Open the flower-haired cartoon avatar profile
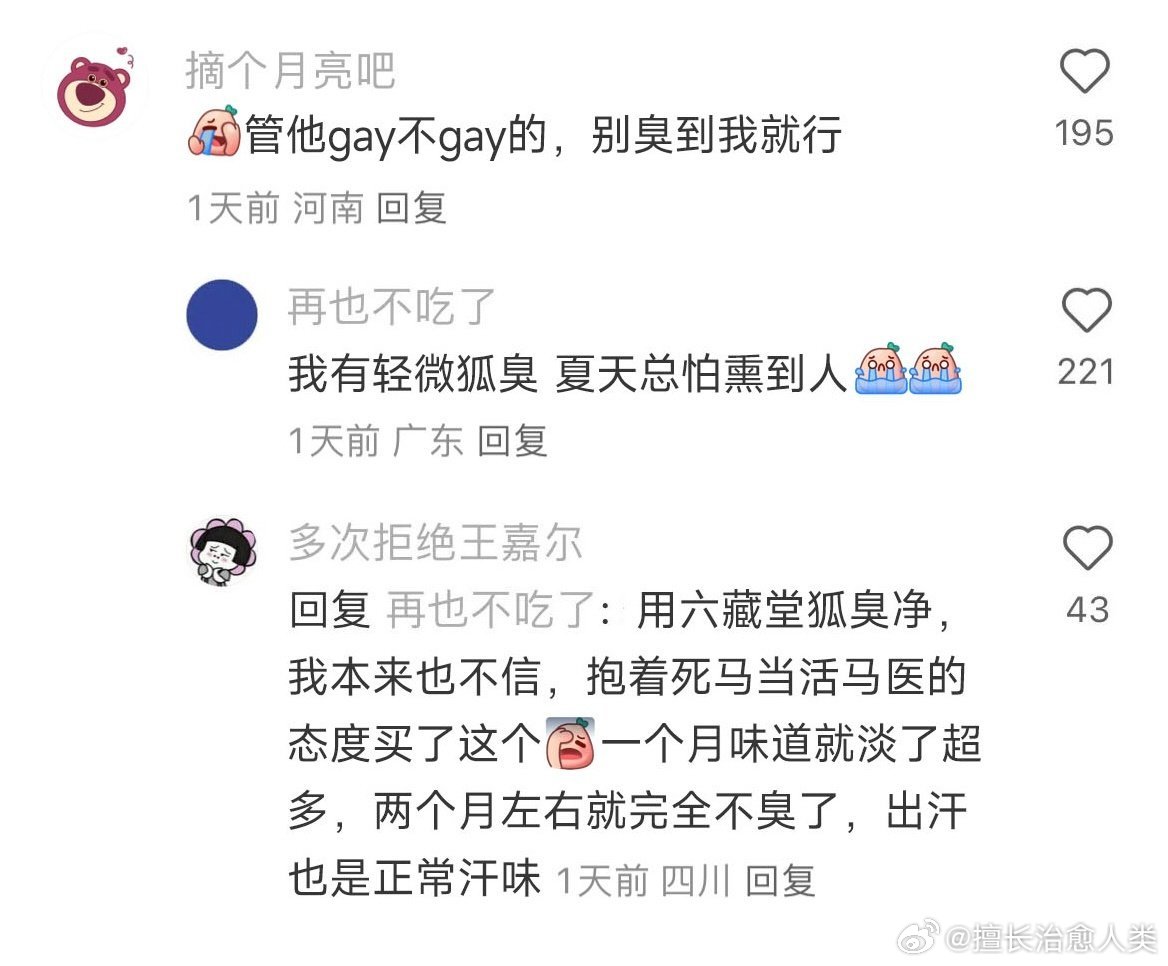1168x966 pixels. [223, 552]
